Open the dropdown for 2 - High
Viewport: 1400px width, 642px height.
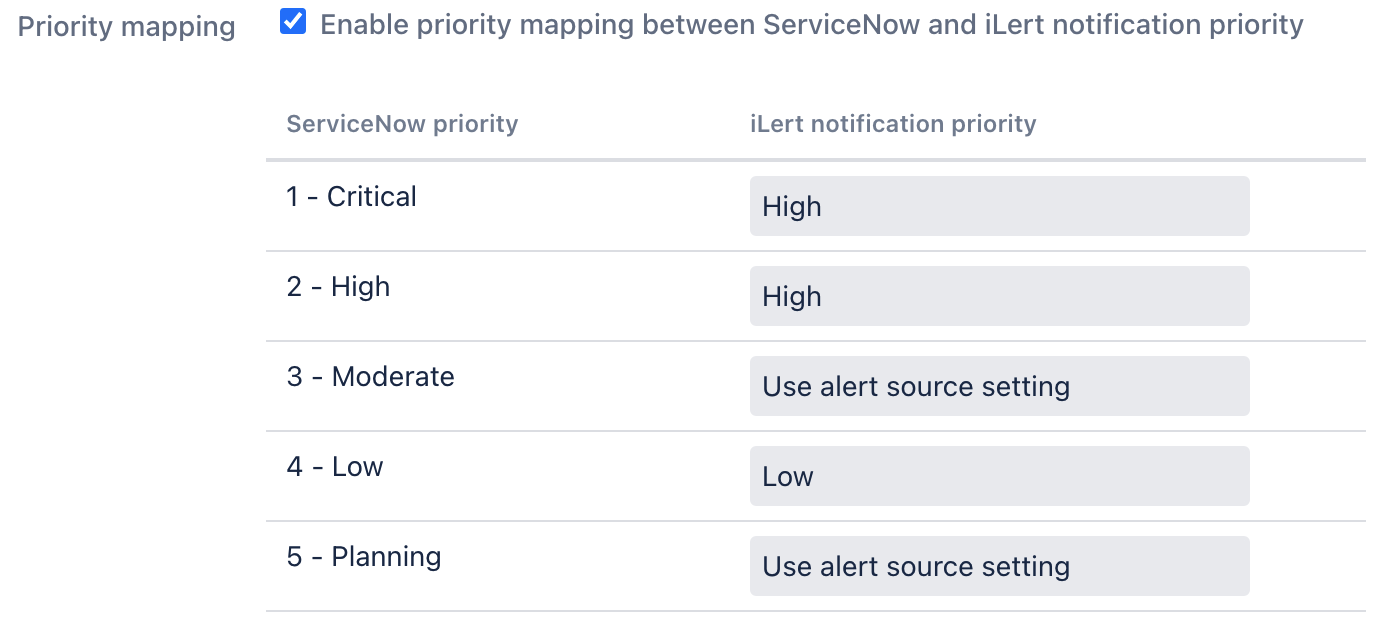tap(999, 296)
